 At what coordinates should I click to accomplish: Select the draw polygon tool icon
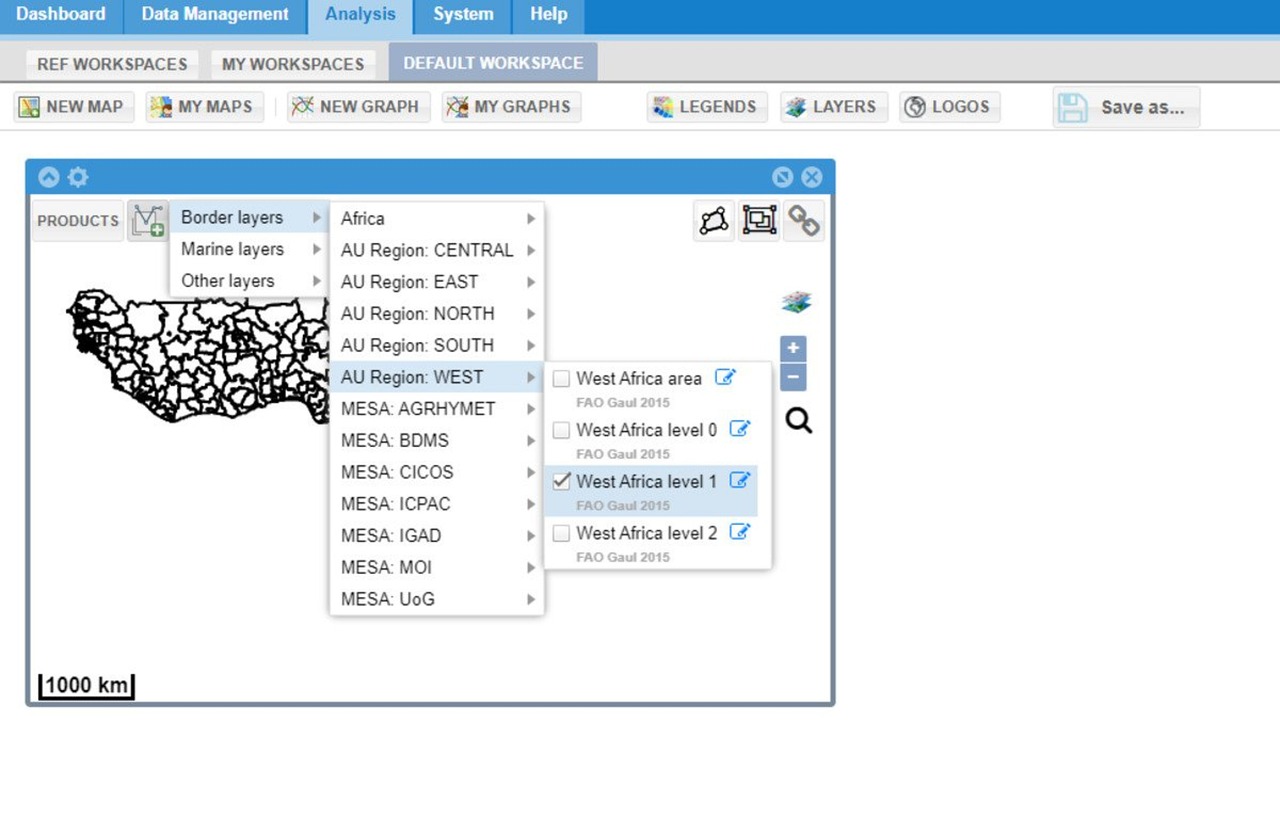click(714, 220)
